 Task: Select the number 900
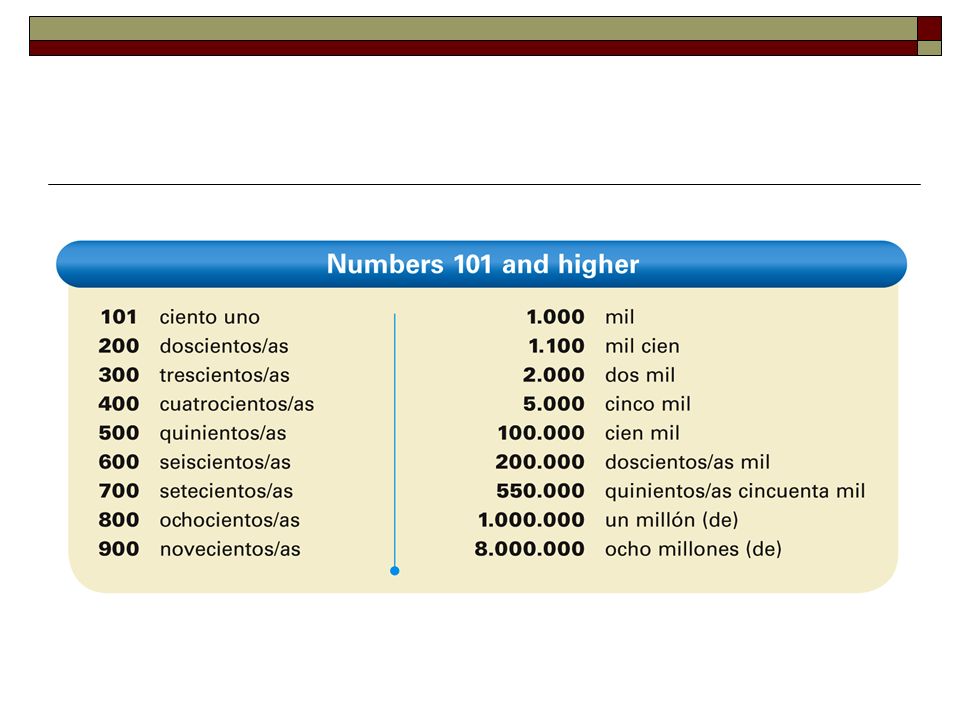119,549
